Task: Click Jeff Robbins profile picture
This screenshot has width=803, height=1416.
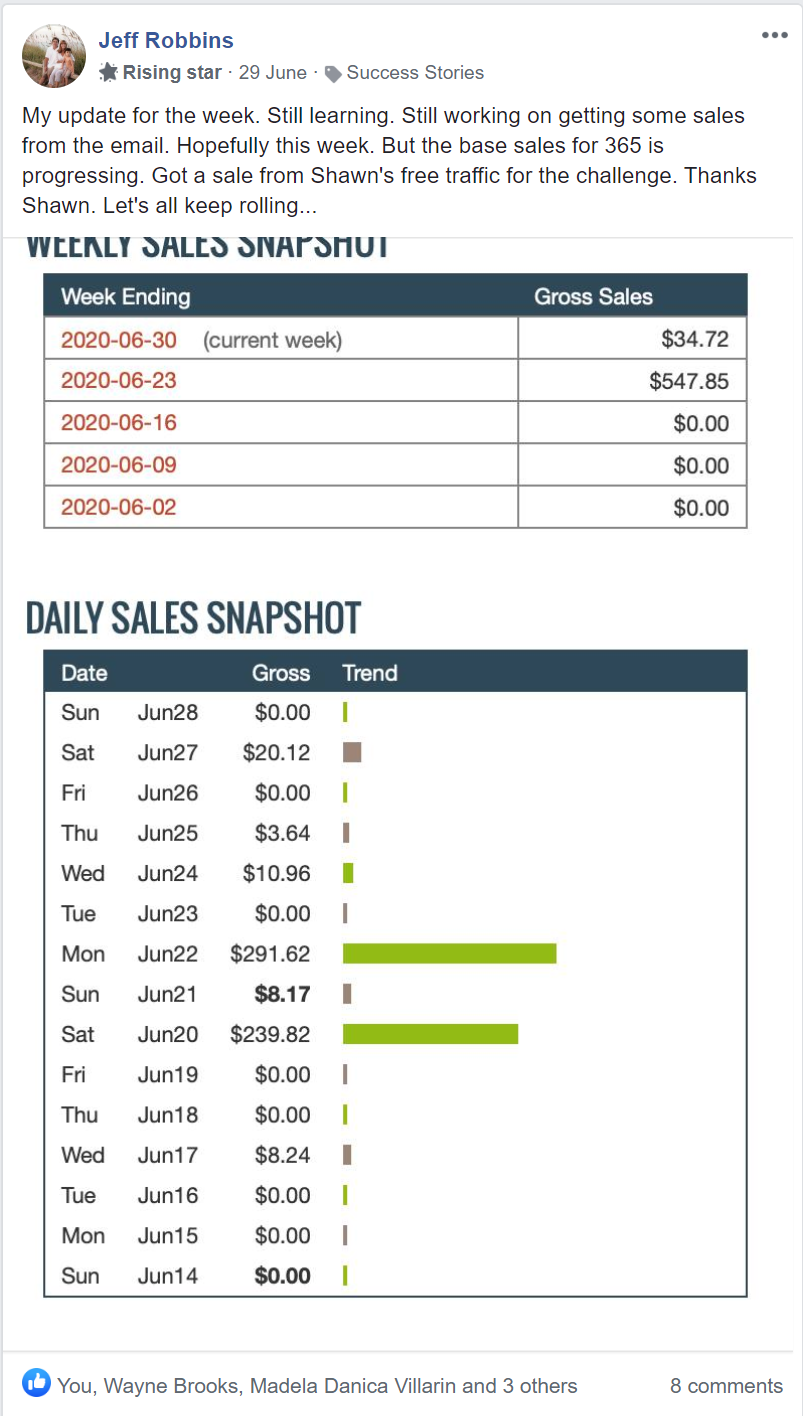Action: click(54, 56)
